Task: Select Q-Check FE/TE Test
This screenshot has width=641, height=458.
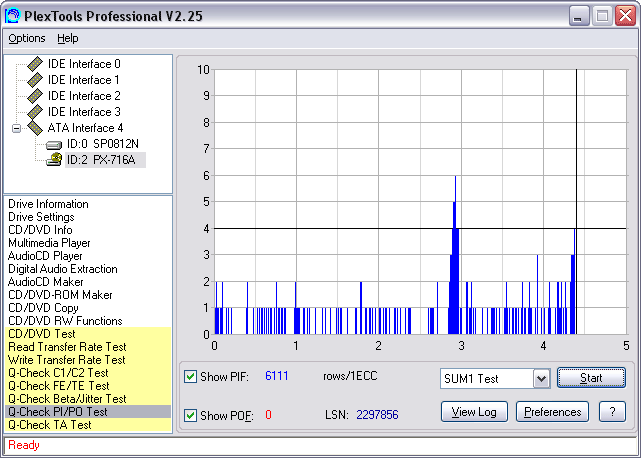Action: (x=88, y=386)
